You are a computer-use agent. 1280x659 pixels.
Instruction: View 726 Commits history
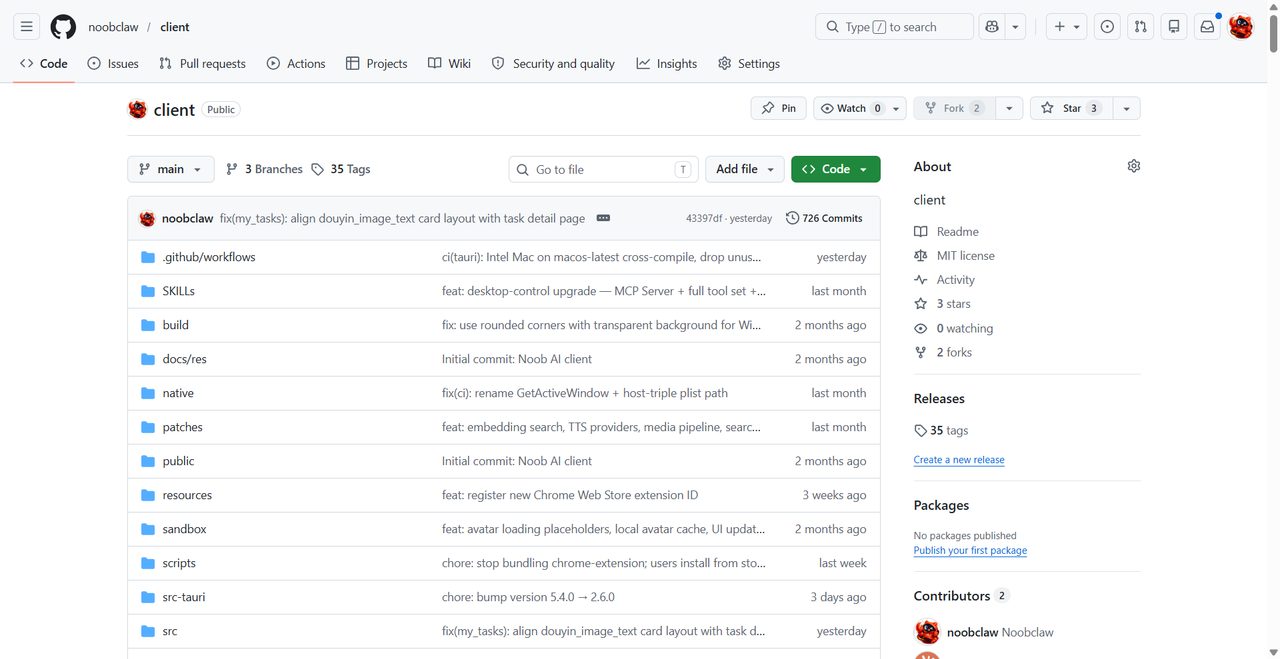point(824,218)
